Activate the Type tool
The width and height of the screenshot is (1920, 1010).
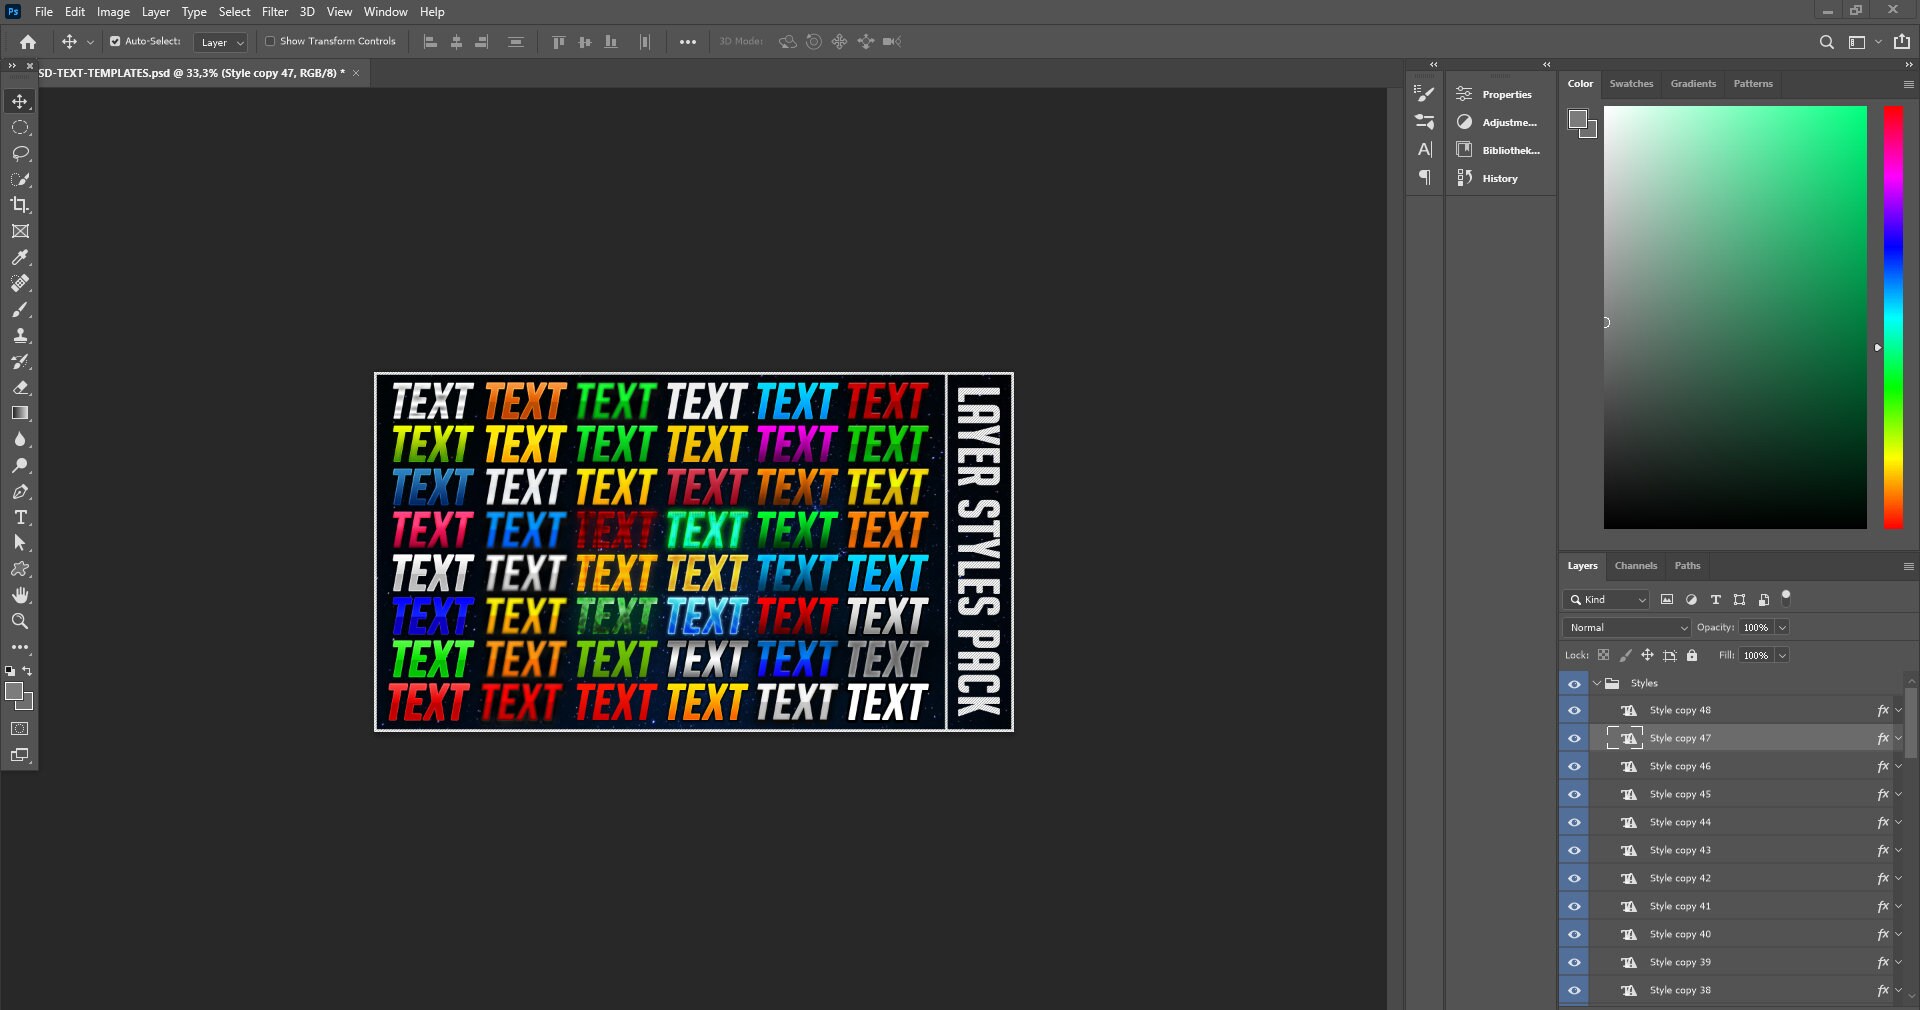pyautogui.click(x=20, y=517)
